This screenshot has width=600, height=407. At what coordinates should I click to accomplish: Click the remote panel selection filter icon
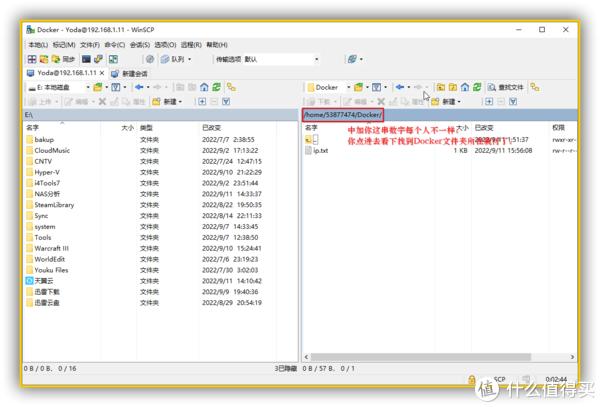513,101
